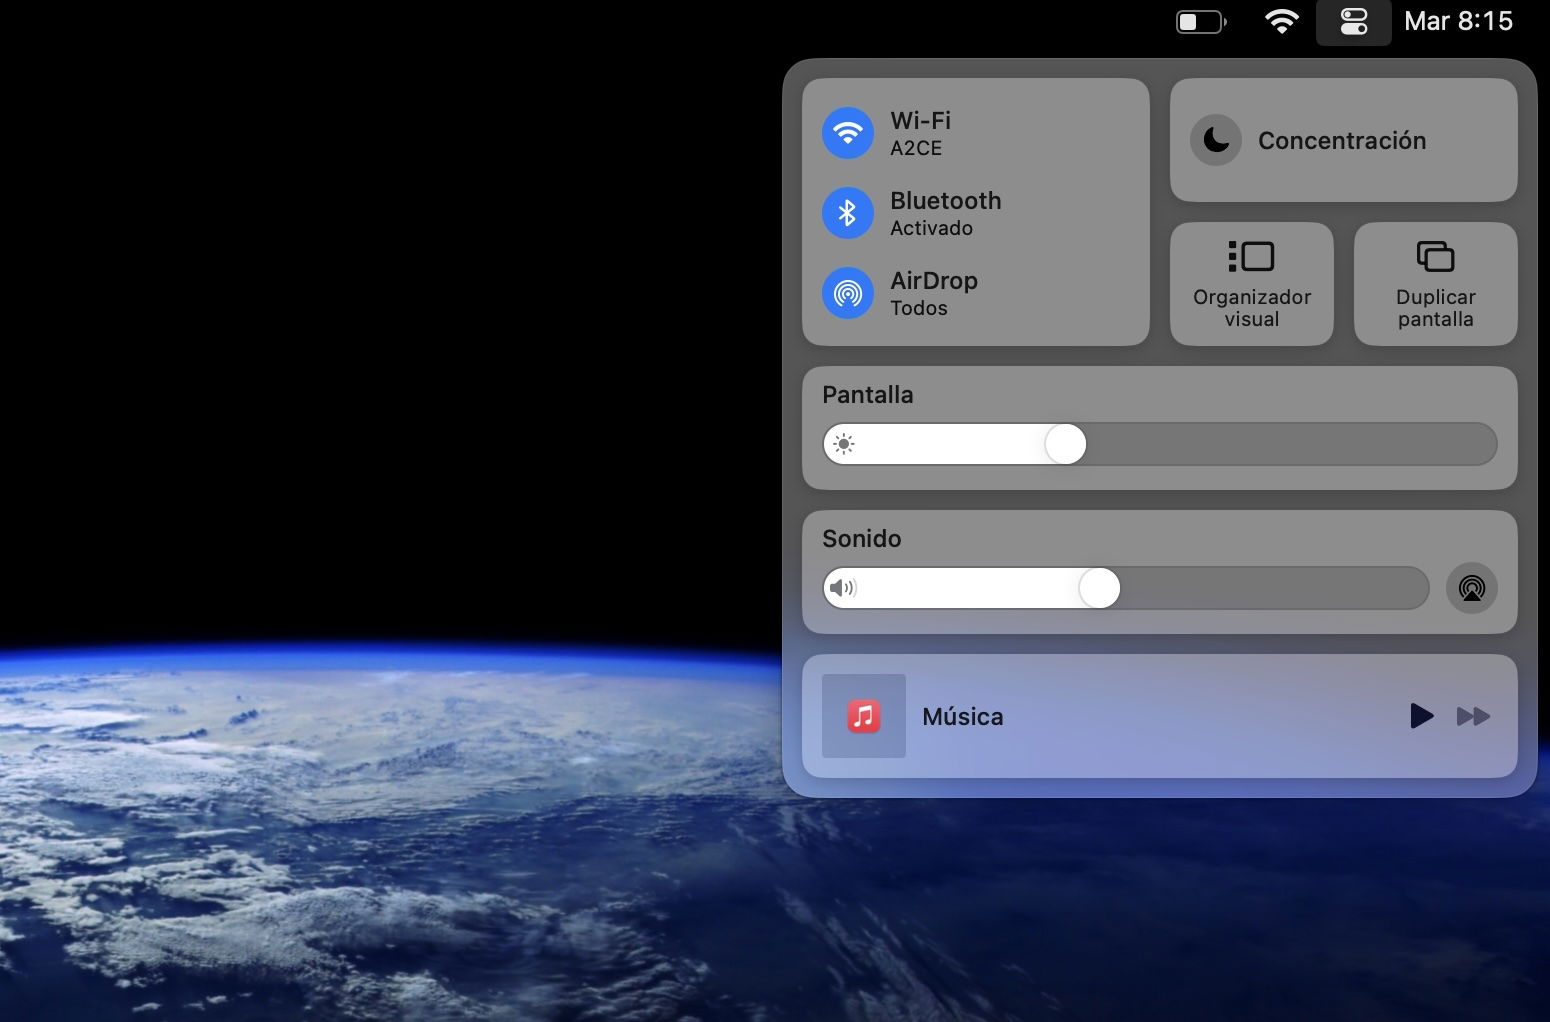Toggle the Bluetooth blue icon
This screenshot has height=1022, width=1550.
click(x=848, y=212)
